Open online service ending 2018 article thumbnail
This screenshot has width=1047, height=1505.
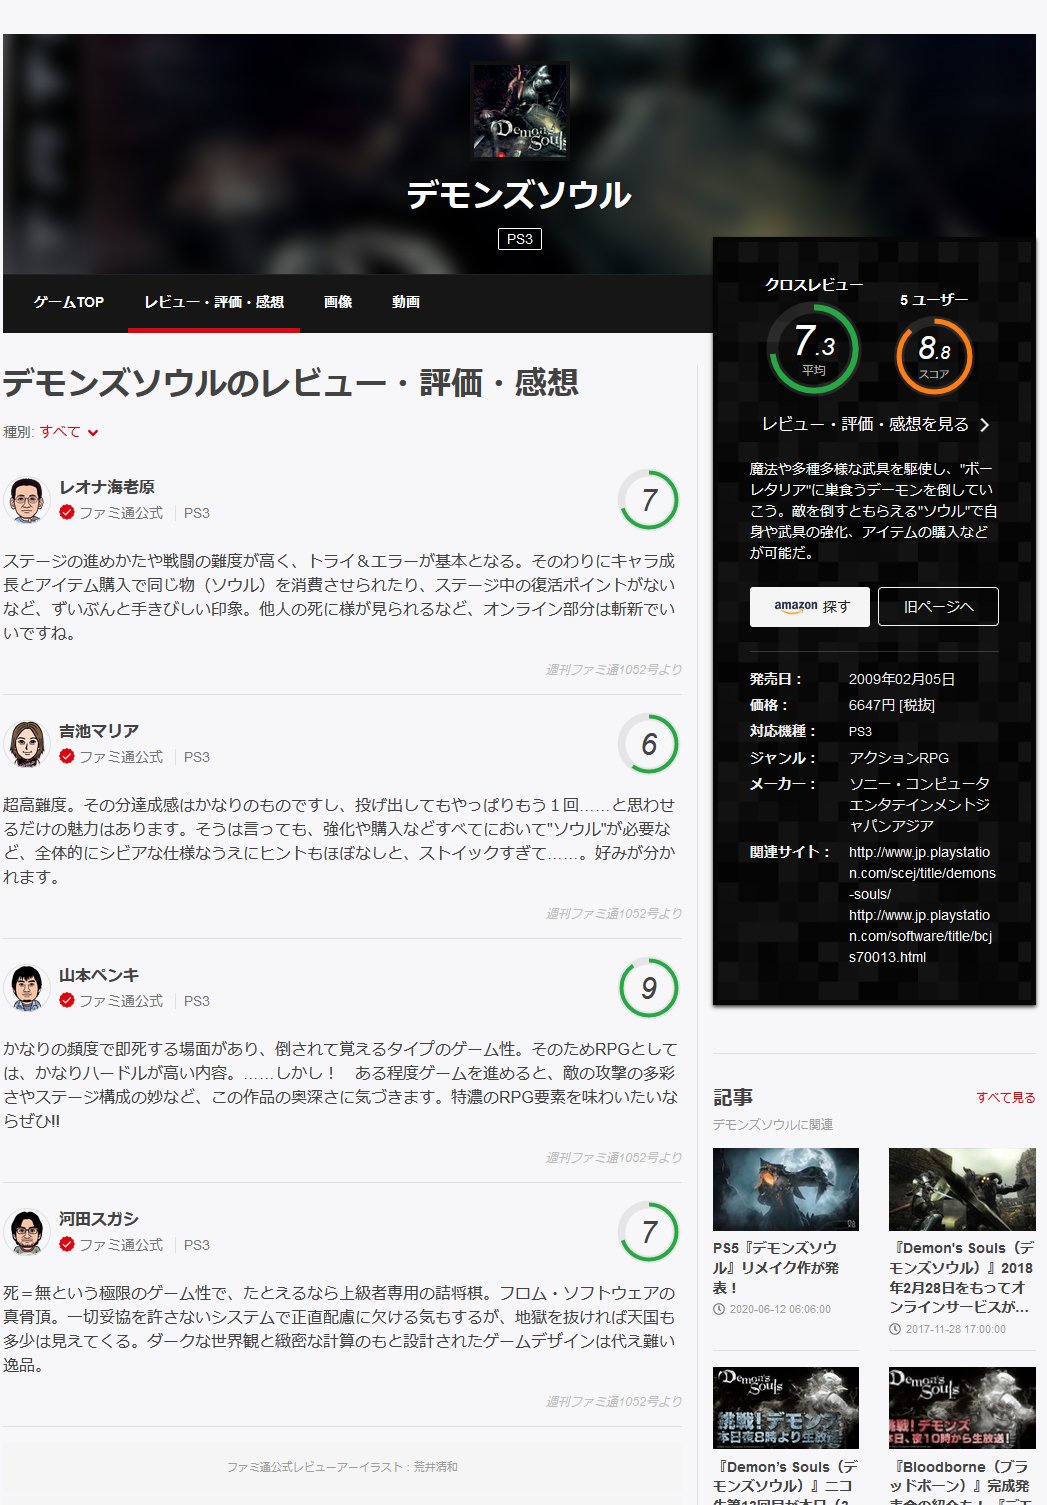pyautogui.click(x=962, y=1189)
